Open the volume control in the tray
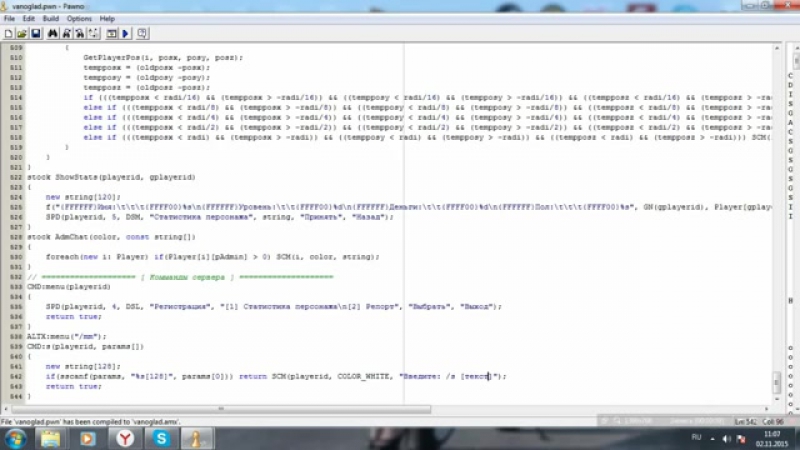The height and width of the screenshot is (450, 800). [x=727, y=439]
